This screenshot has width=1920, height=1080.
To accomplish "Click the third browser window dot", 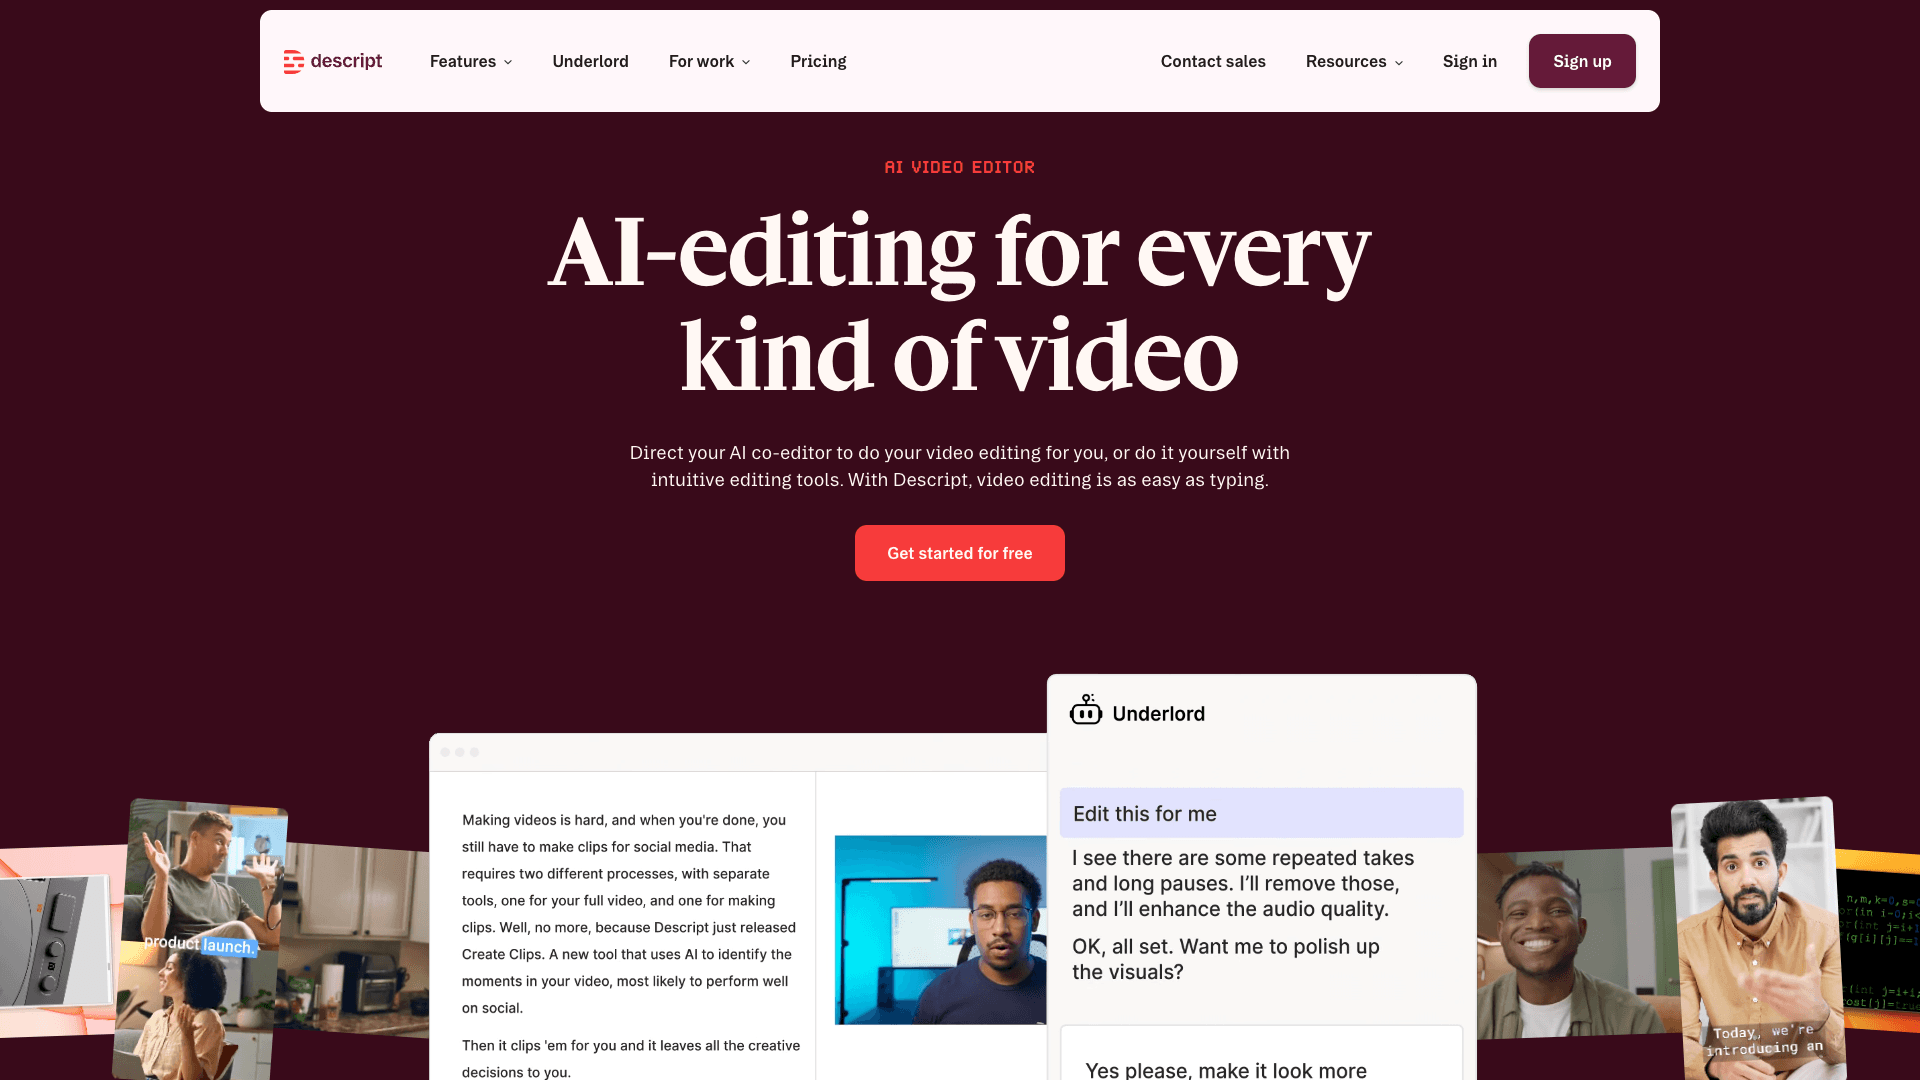I will pos(474,752).
